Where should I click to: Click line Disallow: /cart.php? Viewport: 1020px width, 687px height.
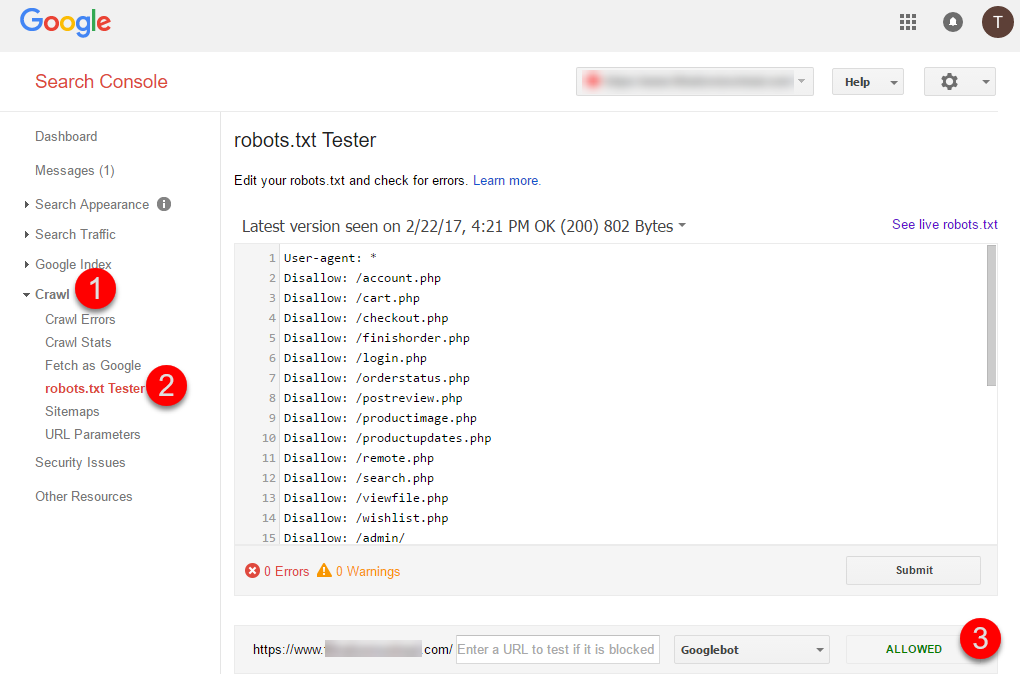coord(352,298)
